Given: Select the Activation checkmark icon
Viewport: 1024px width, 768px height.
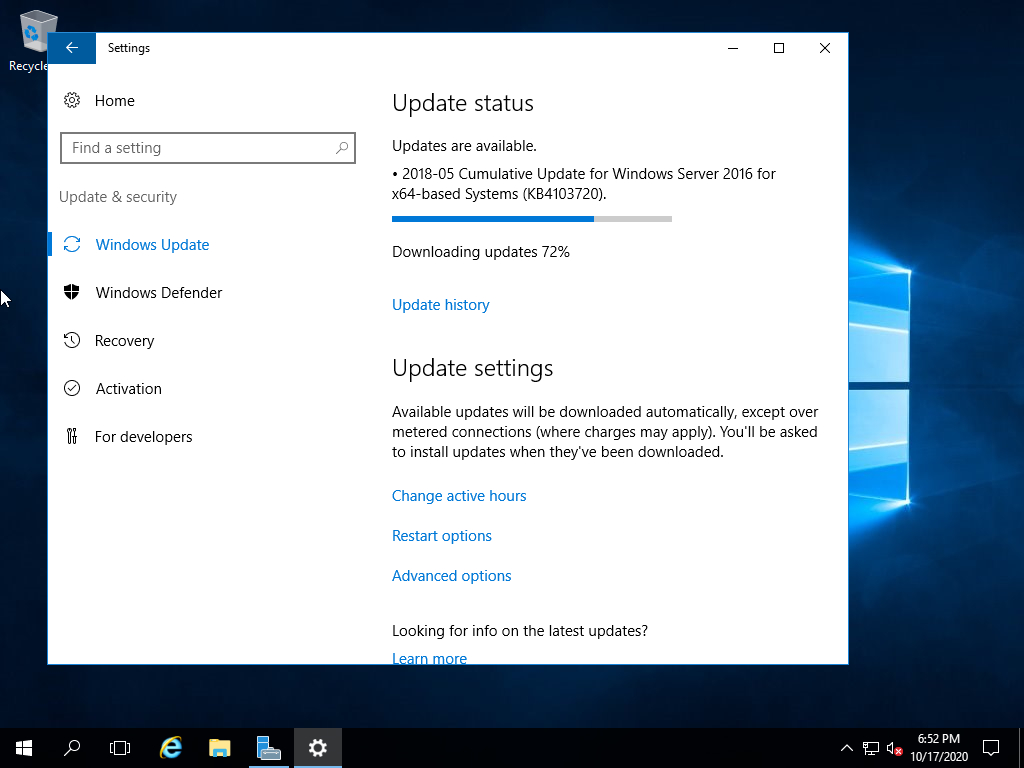Looking at the screenshot, I should coord(72,388).
